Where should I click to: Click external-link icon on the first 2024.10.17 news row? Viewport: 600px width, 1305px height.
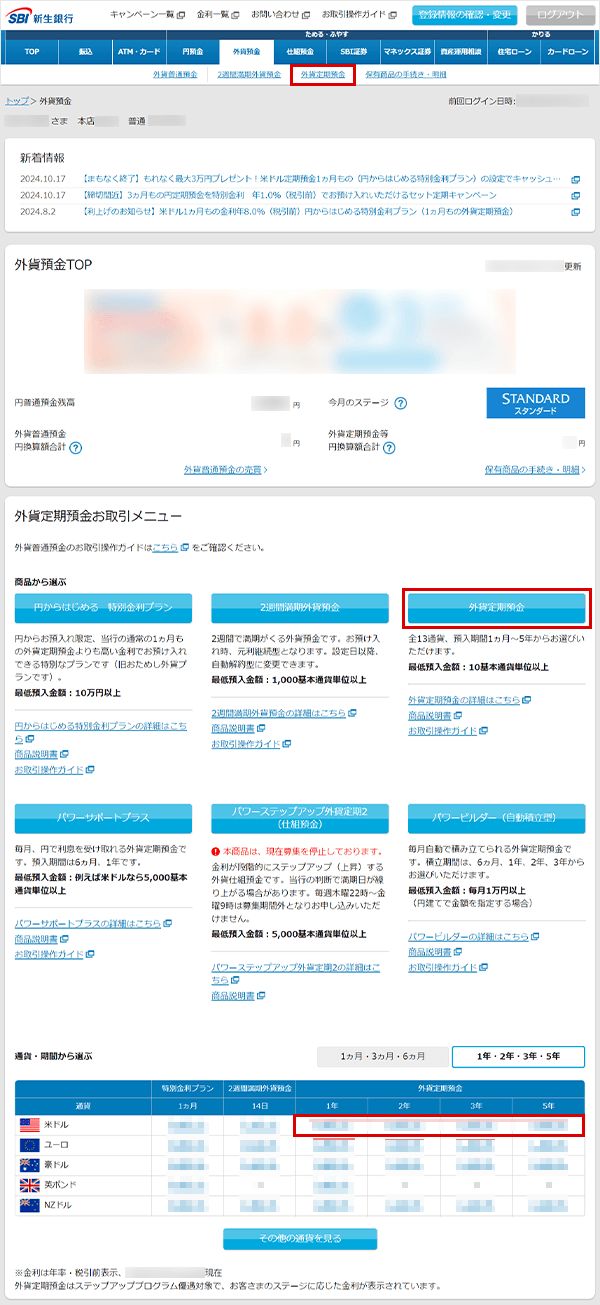[x=576, y=180]
